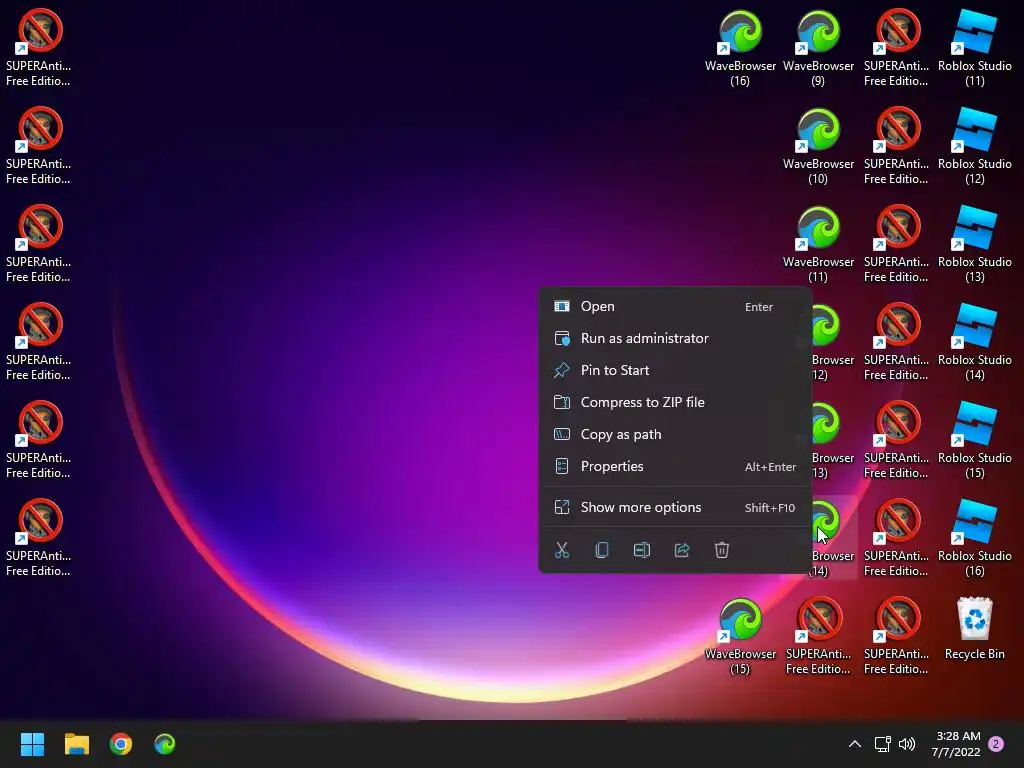Open Properties from the context menu
This screenshot has width=1024, height=768.
[675, 466]
